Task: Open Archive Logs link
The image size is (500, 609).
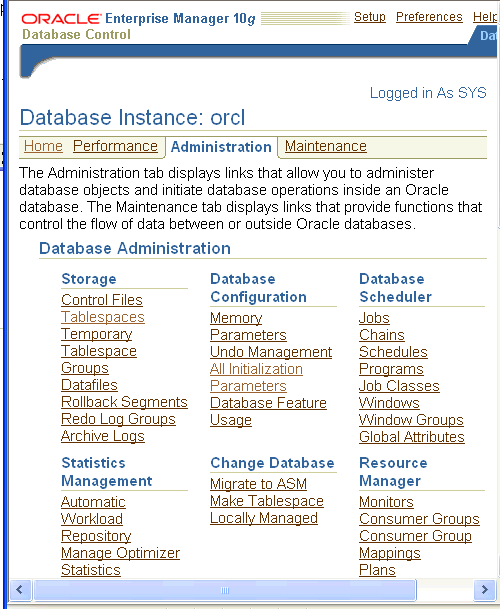Action: click(103, 437)
